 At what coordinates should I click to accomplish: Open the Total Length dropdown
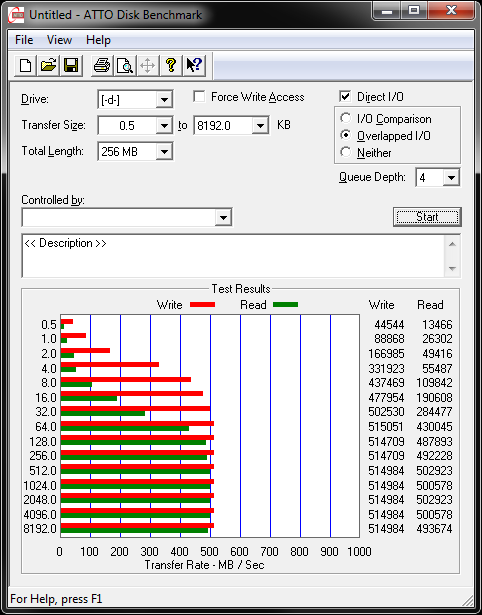click(x=164, y=151)
